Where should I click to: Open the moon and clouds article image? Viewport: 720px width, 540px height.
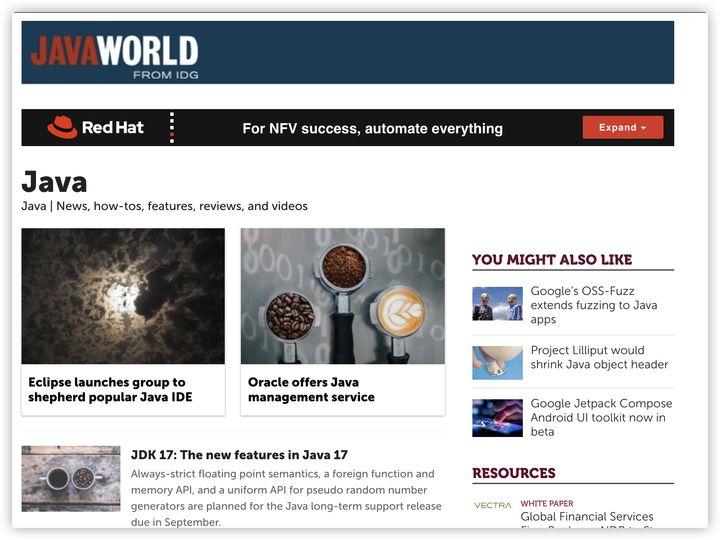[123, 296]
